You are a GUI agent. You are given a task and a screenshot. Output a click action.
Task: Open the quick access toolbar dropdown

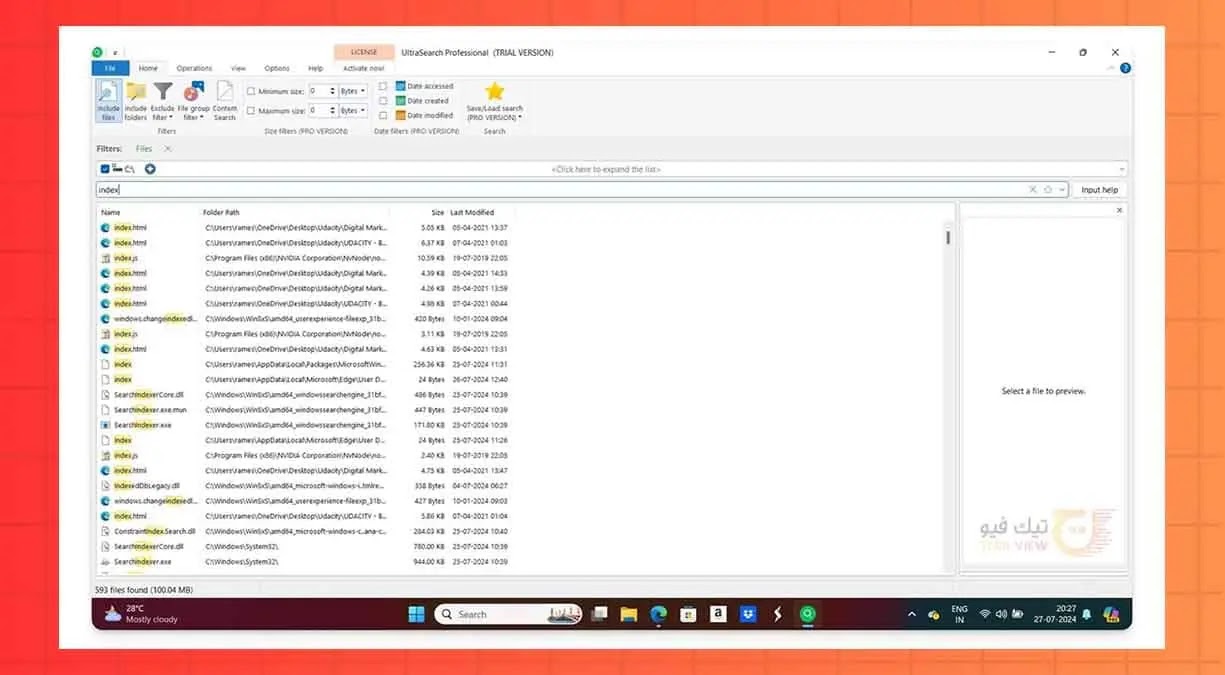(x=115, y=53)
